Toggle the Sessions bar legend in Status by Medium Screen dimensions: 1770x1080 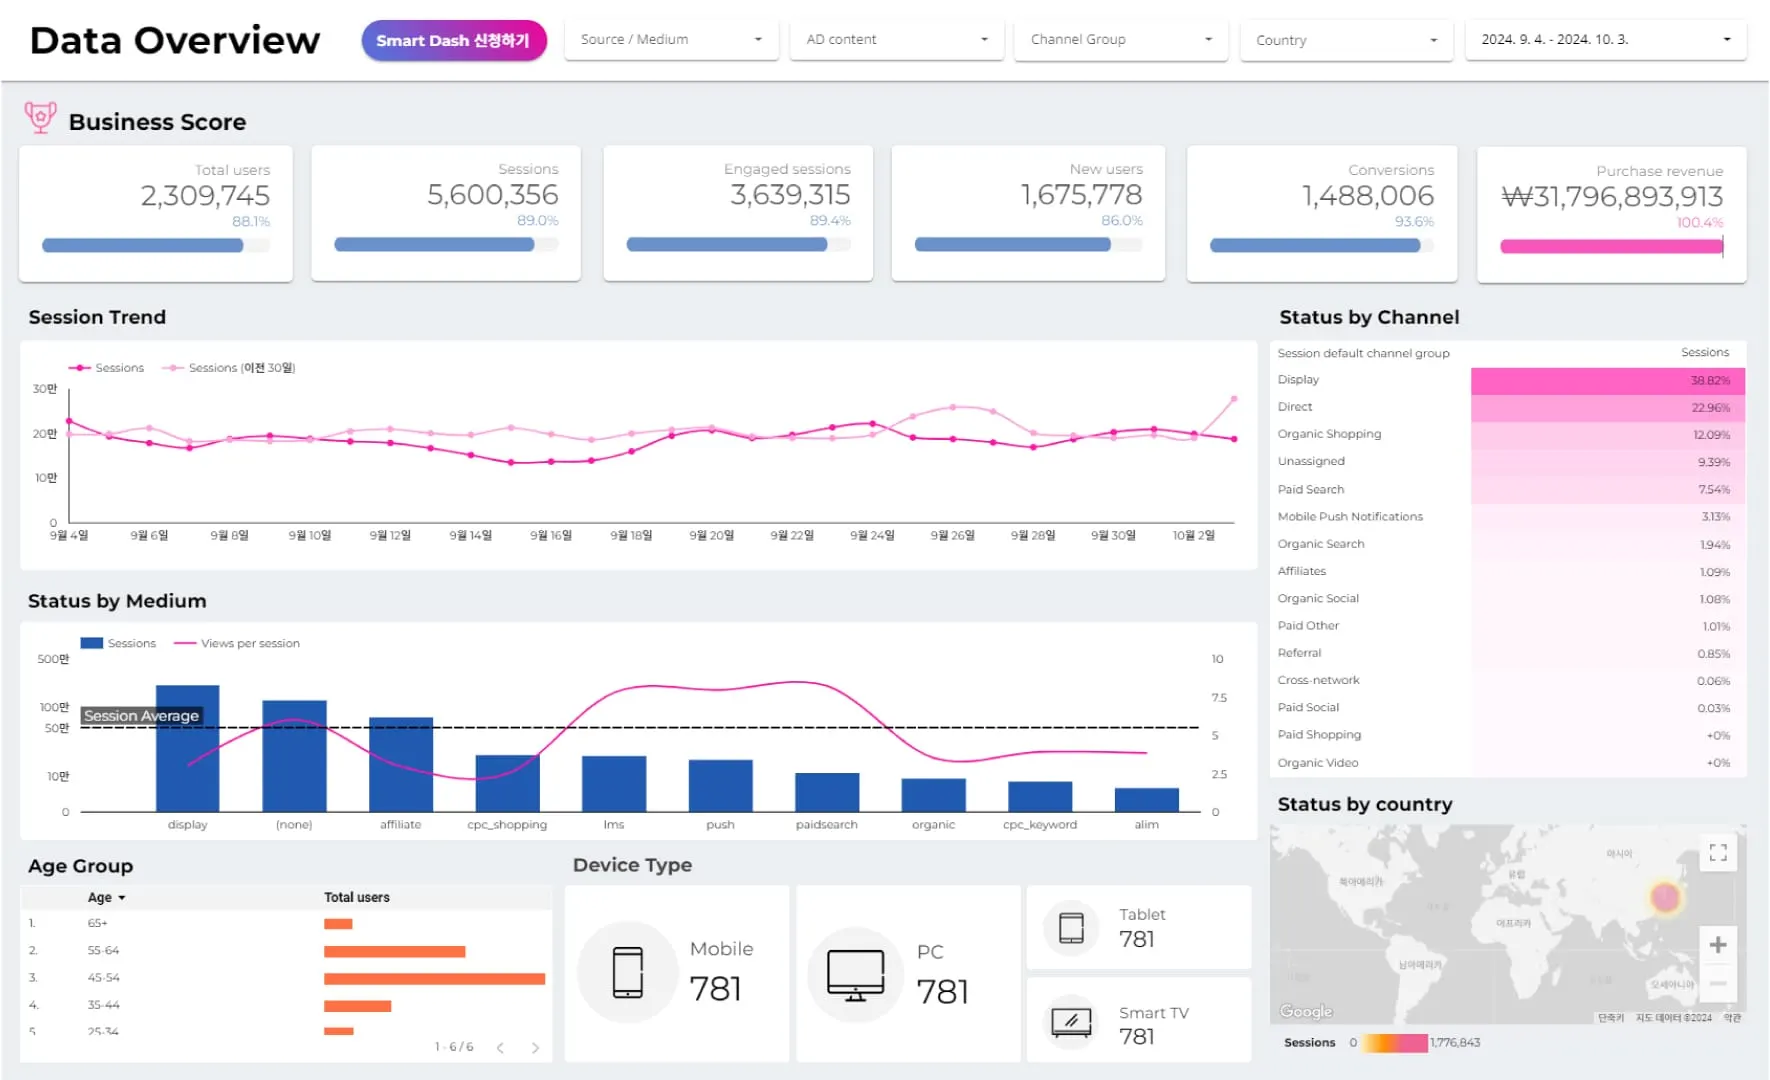coord(118,643)
